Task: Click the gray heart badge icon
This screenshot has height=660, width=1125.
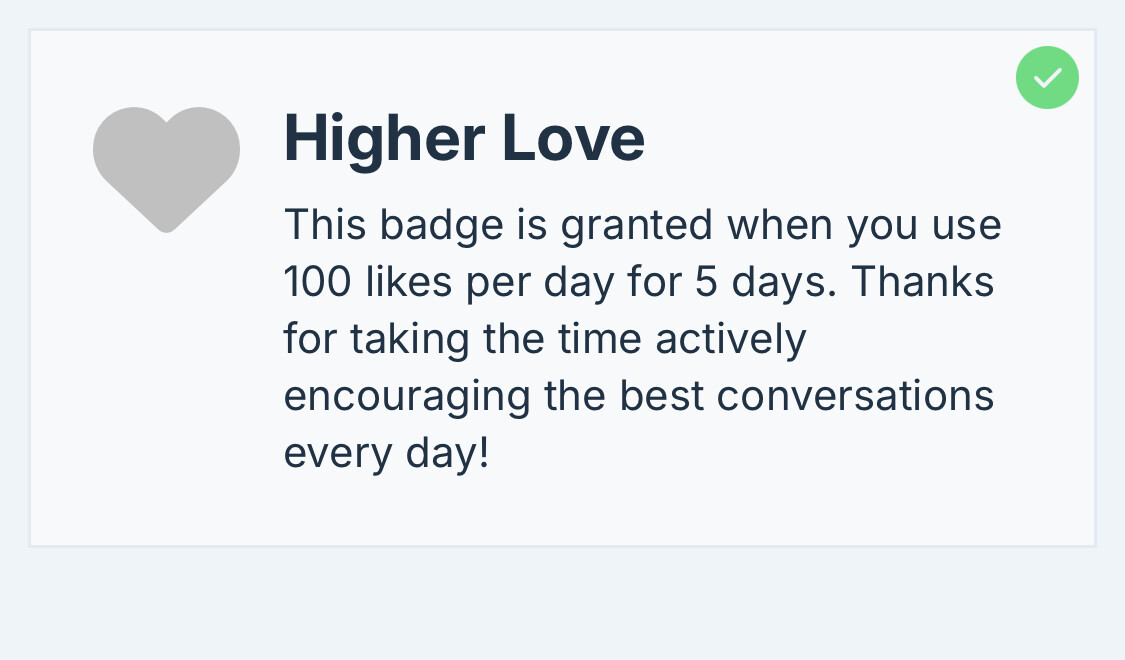Action: 166,170
